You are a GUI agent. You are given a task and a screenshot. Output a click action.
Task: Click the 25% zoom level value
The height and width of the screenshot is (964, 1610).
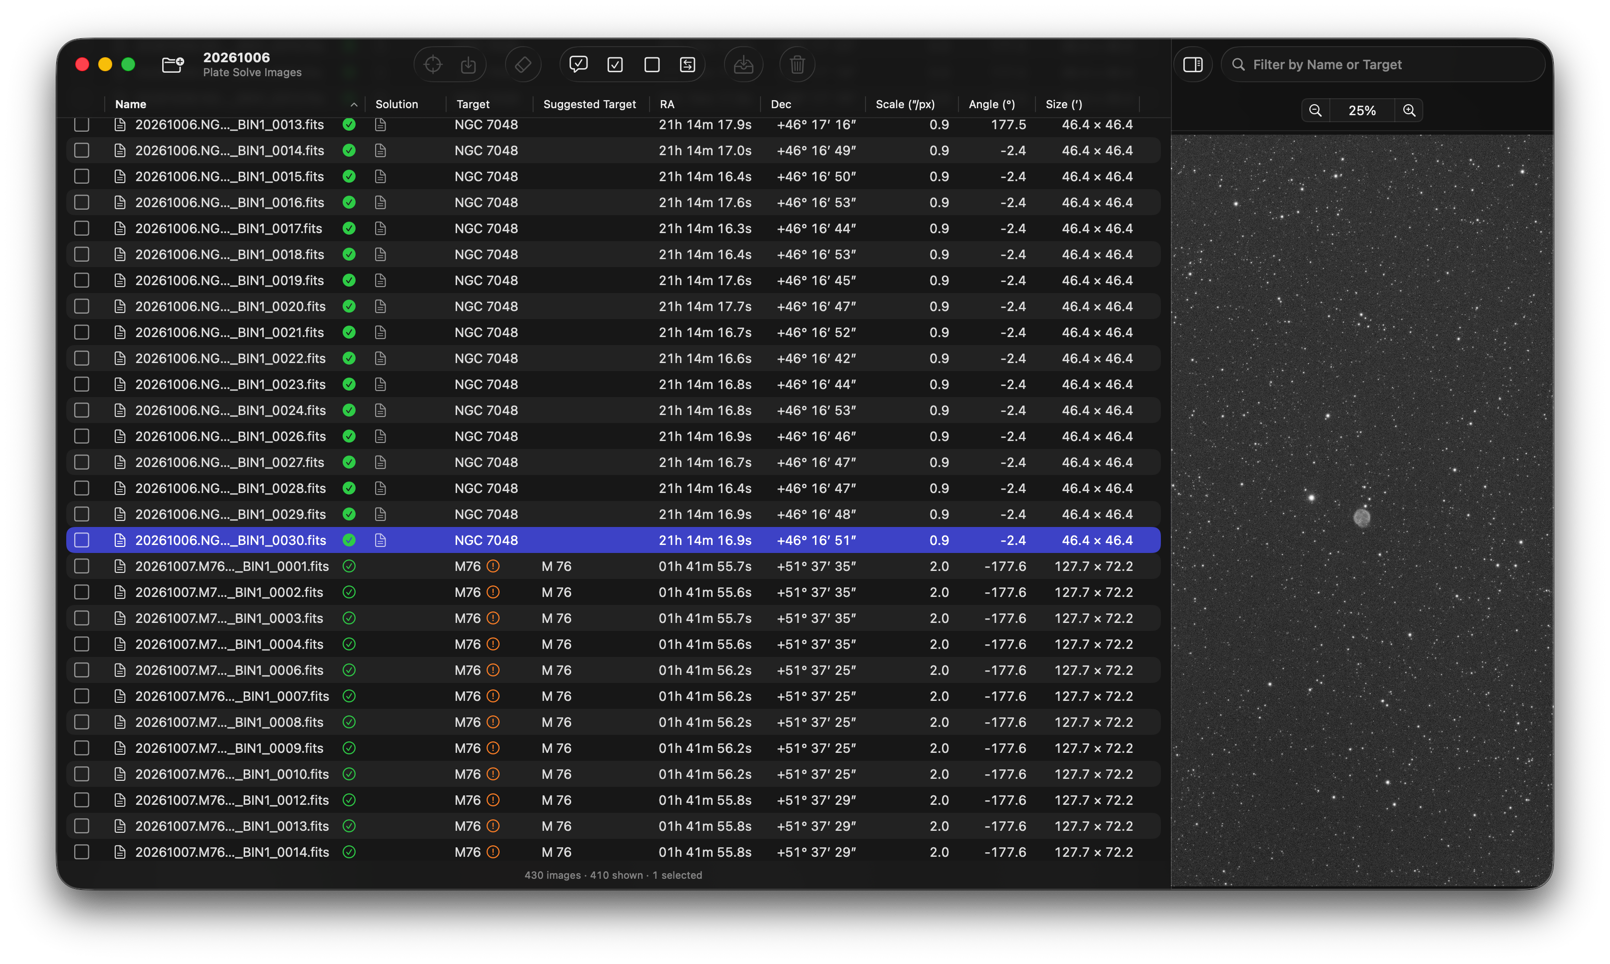pos(1362,111)
